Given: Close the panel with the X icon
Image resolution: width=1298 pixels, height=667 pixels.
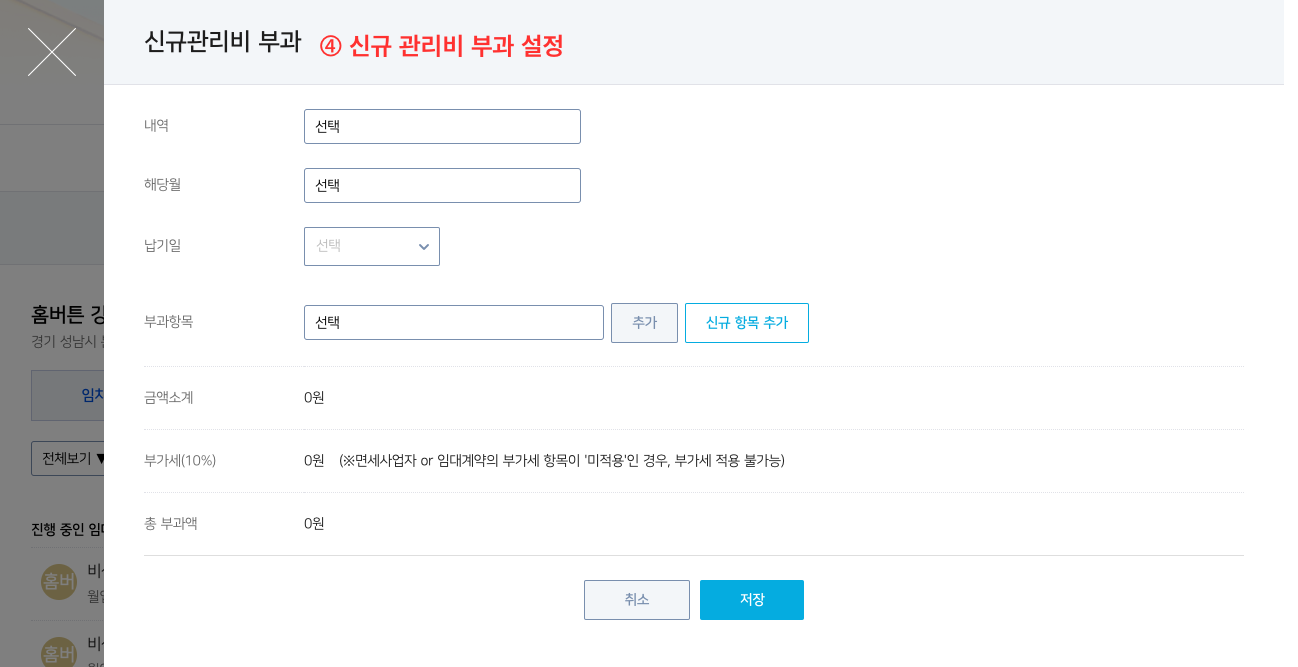Looking at the screenshot, I should [52, 52].
